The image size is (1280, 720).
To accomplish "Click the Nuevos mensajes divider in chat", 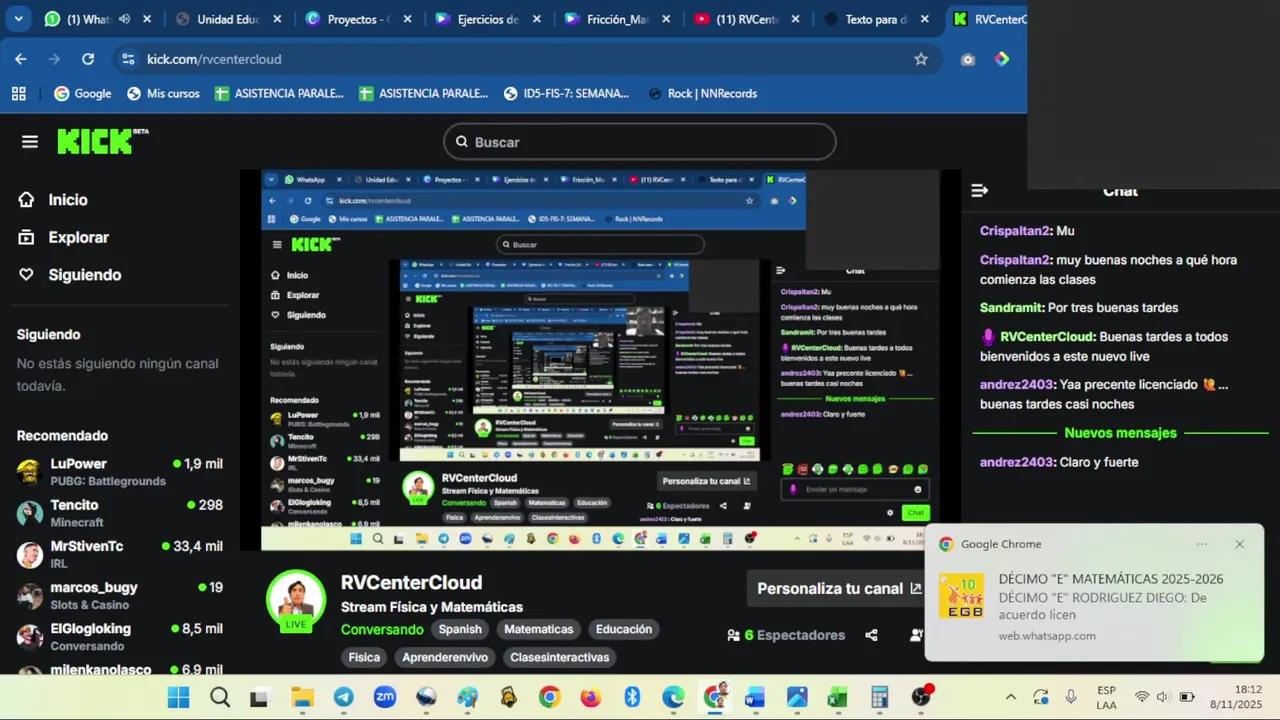I will 1120,433.
